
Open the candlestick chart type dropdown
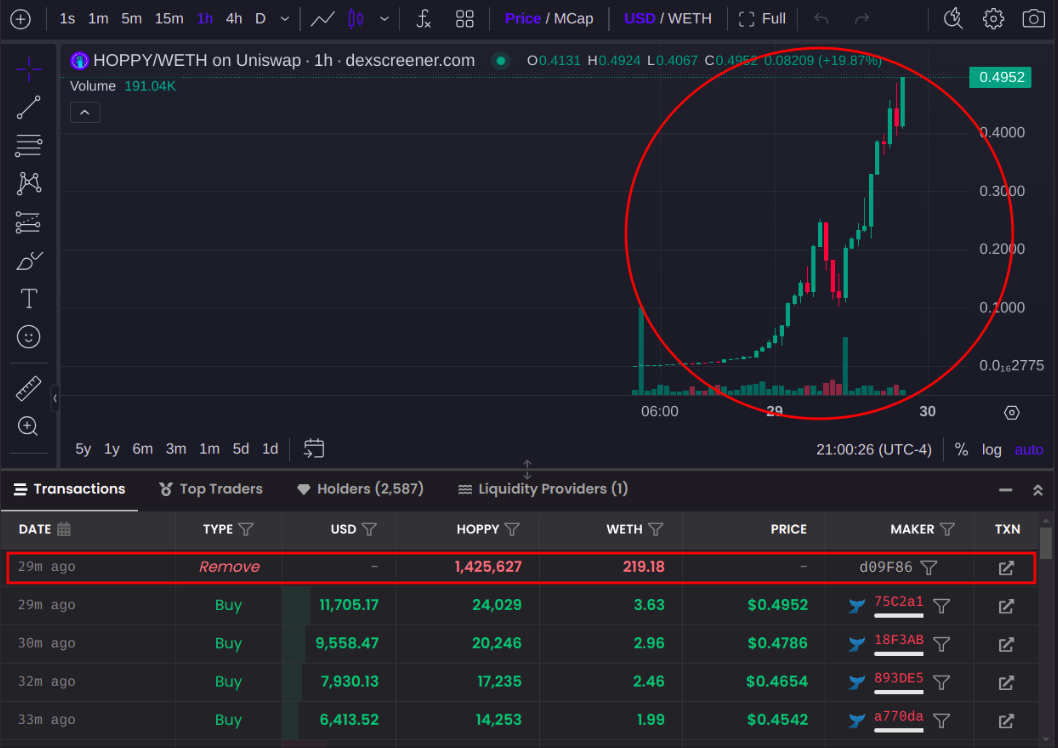point(384,19)
